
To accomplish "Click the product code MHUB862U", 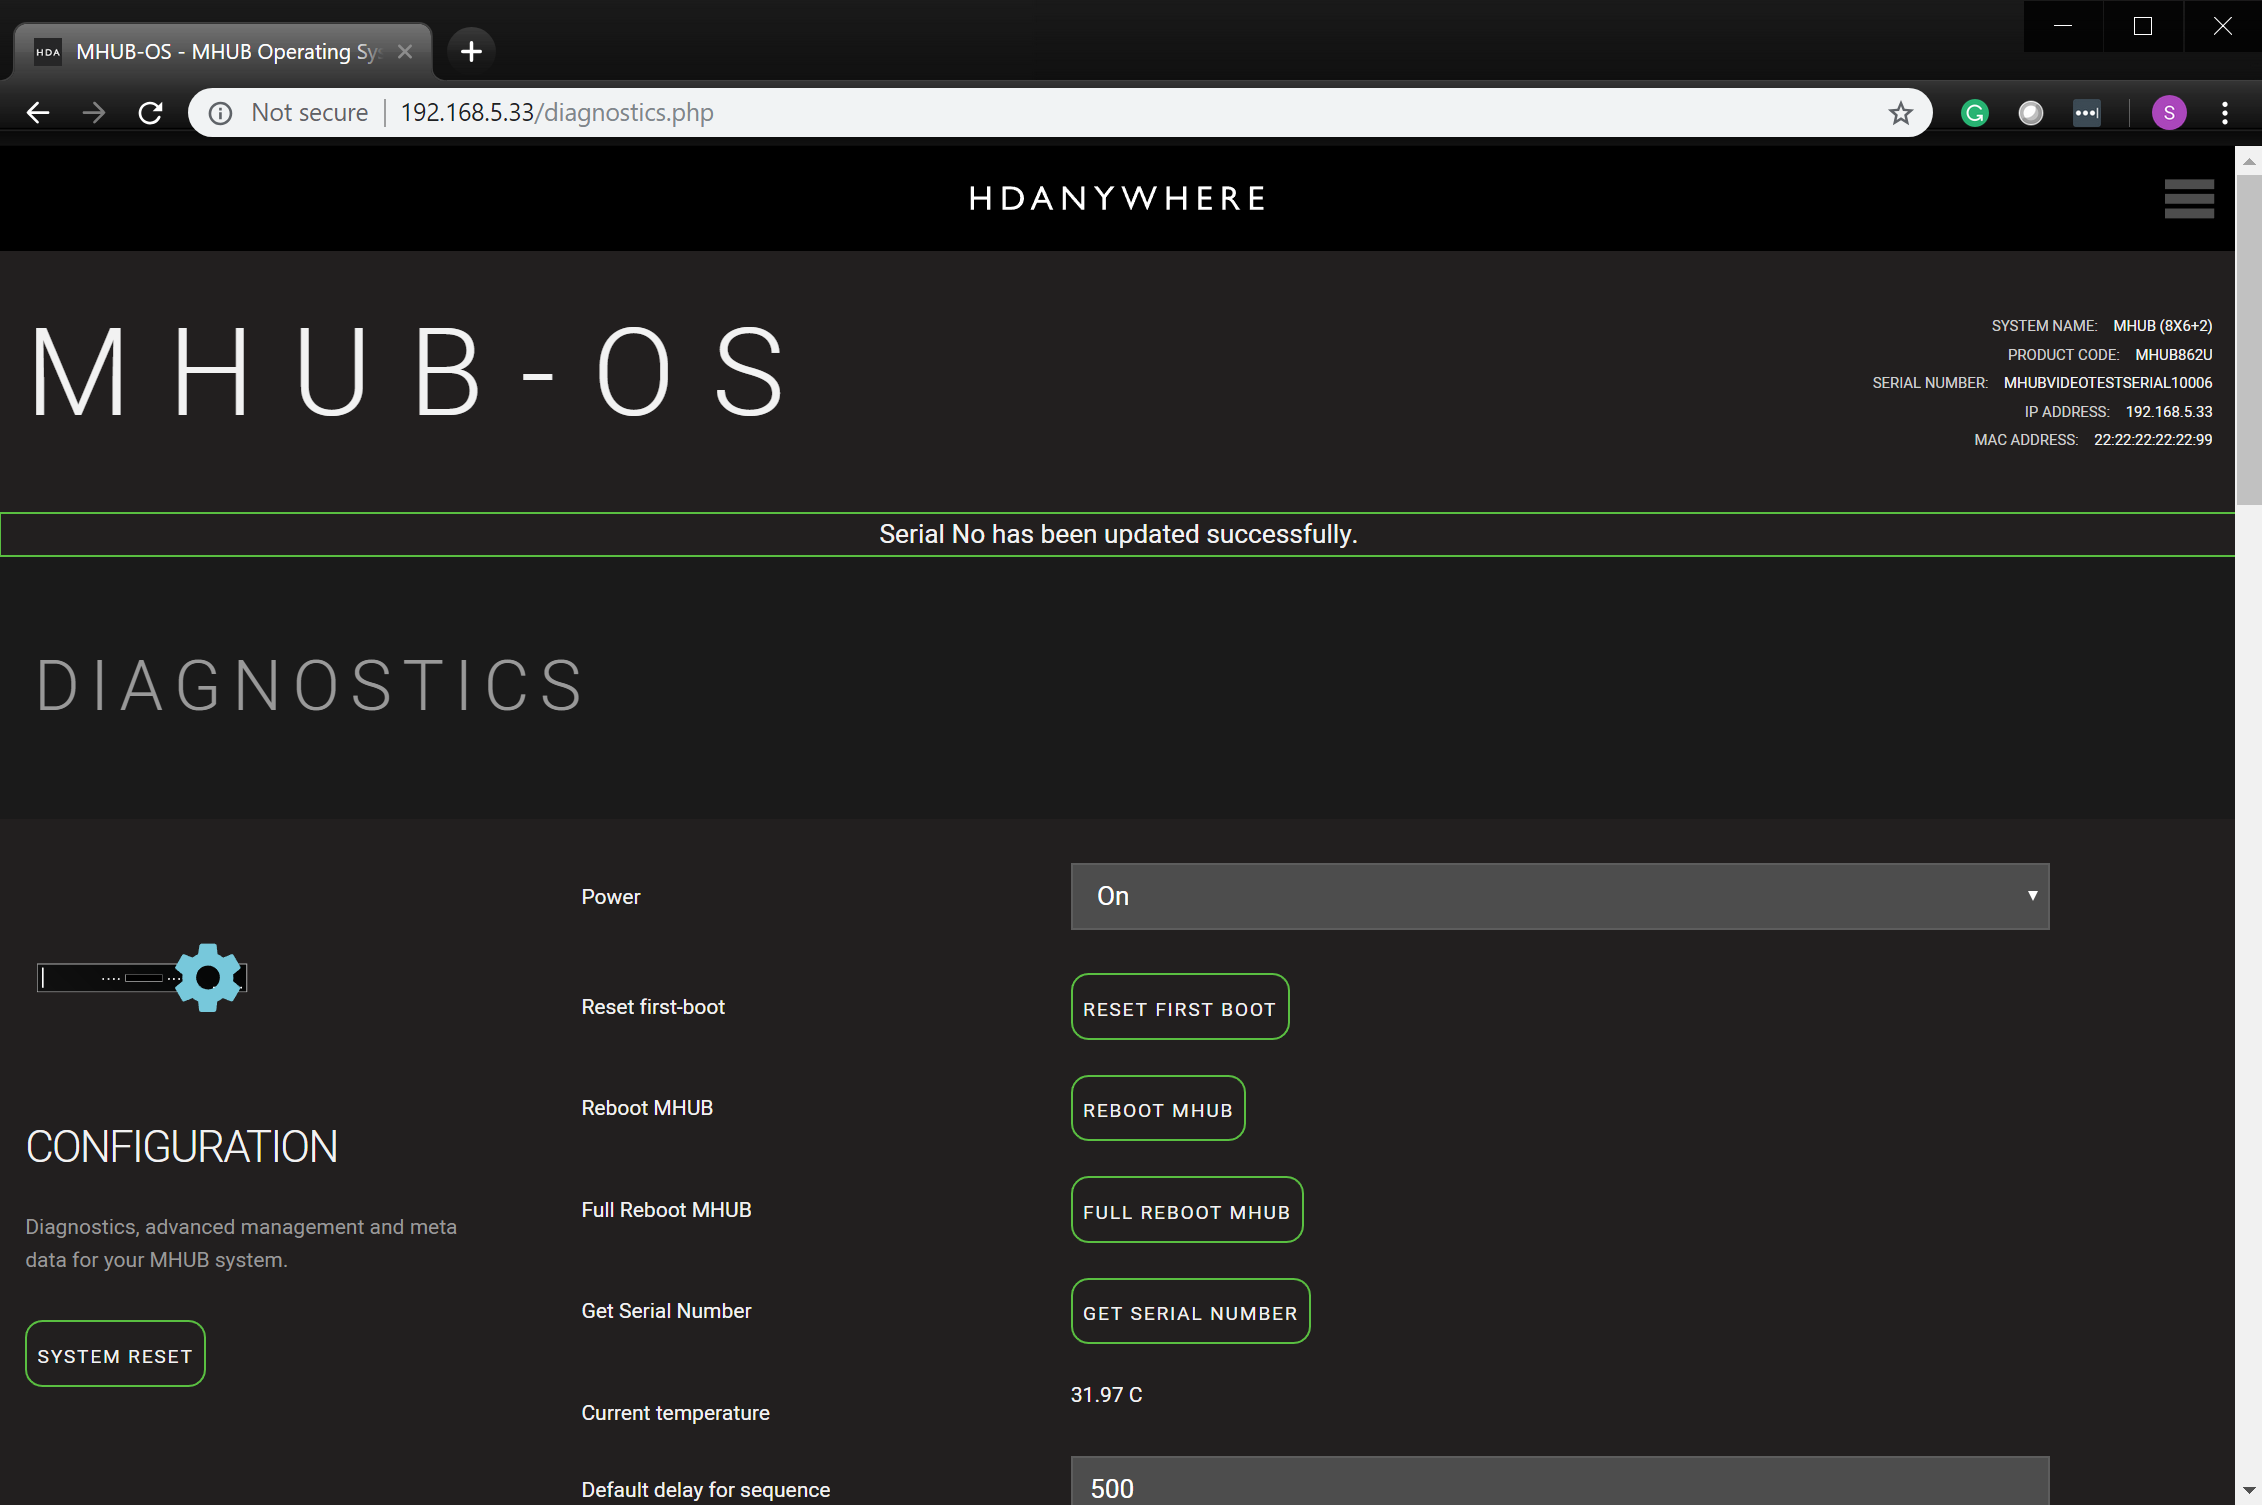I will pos(2173,355).
